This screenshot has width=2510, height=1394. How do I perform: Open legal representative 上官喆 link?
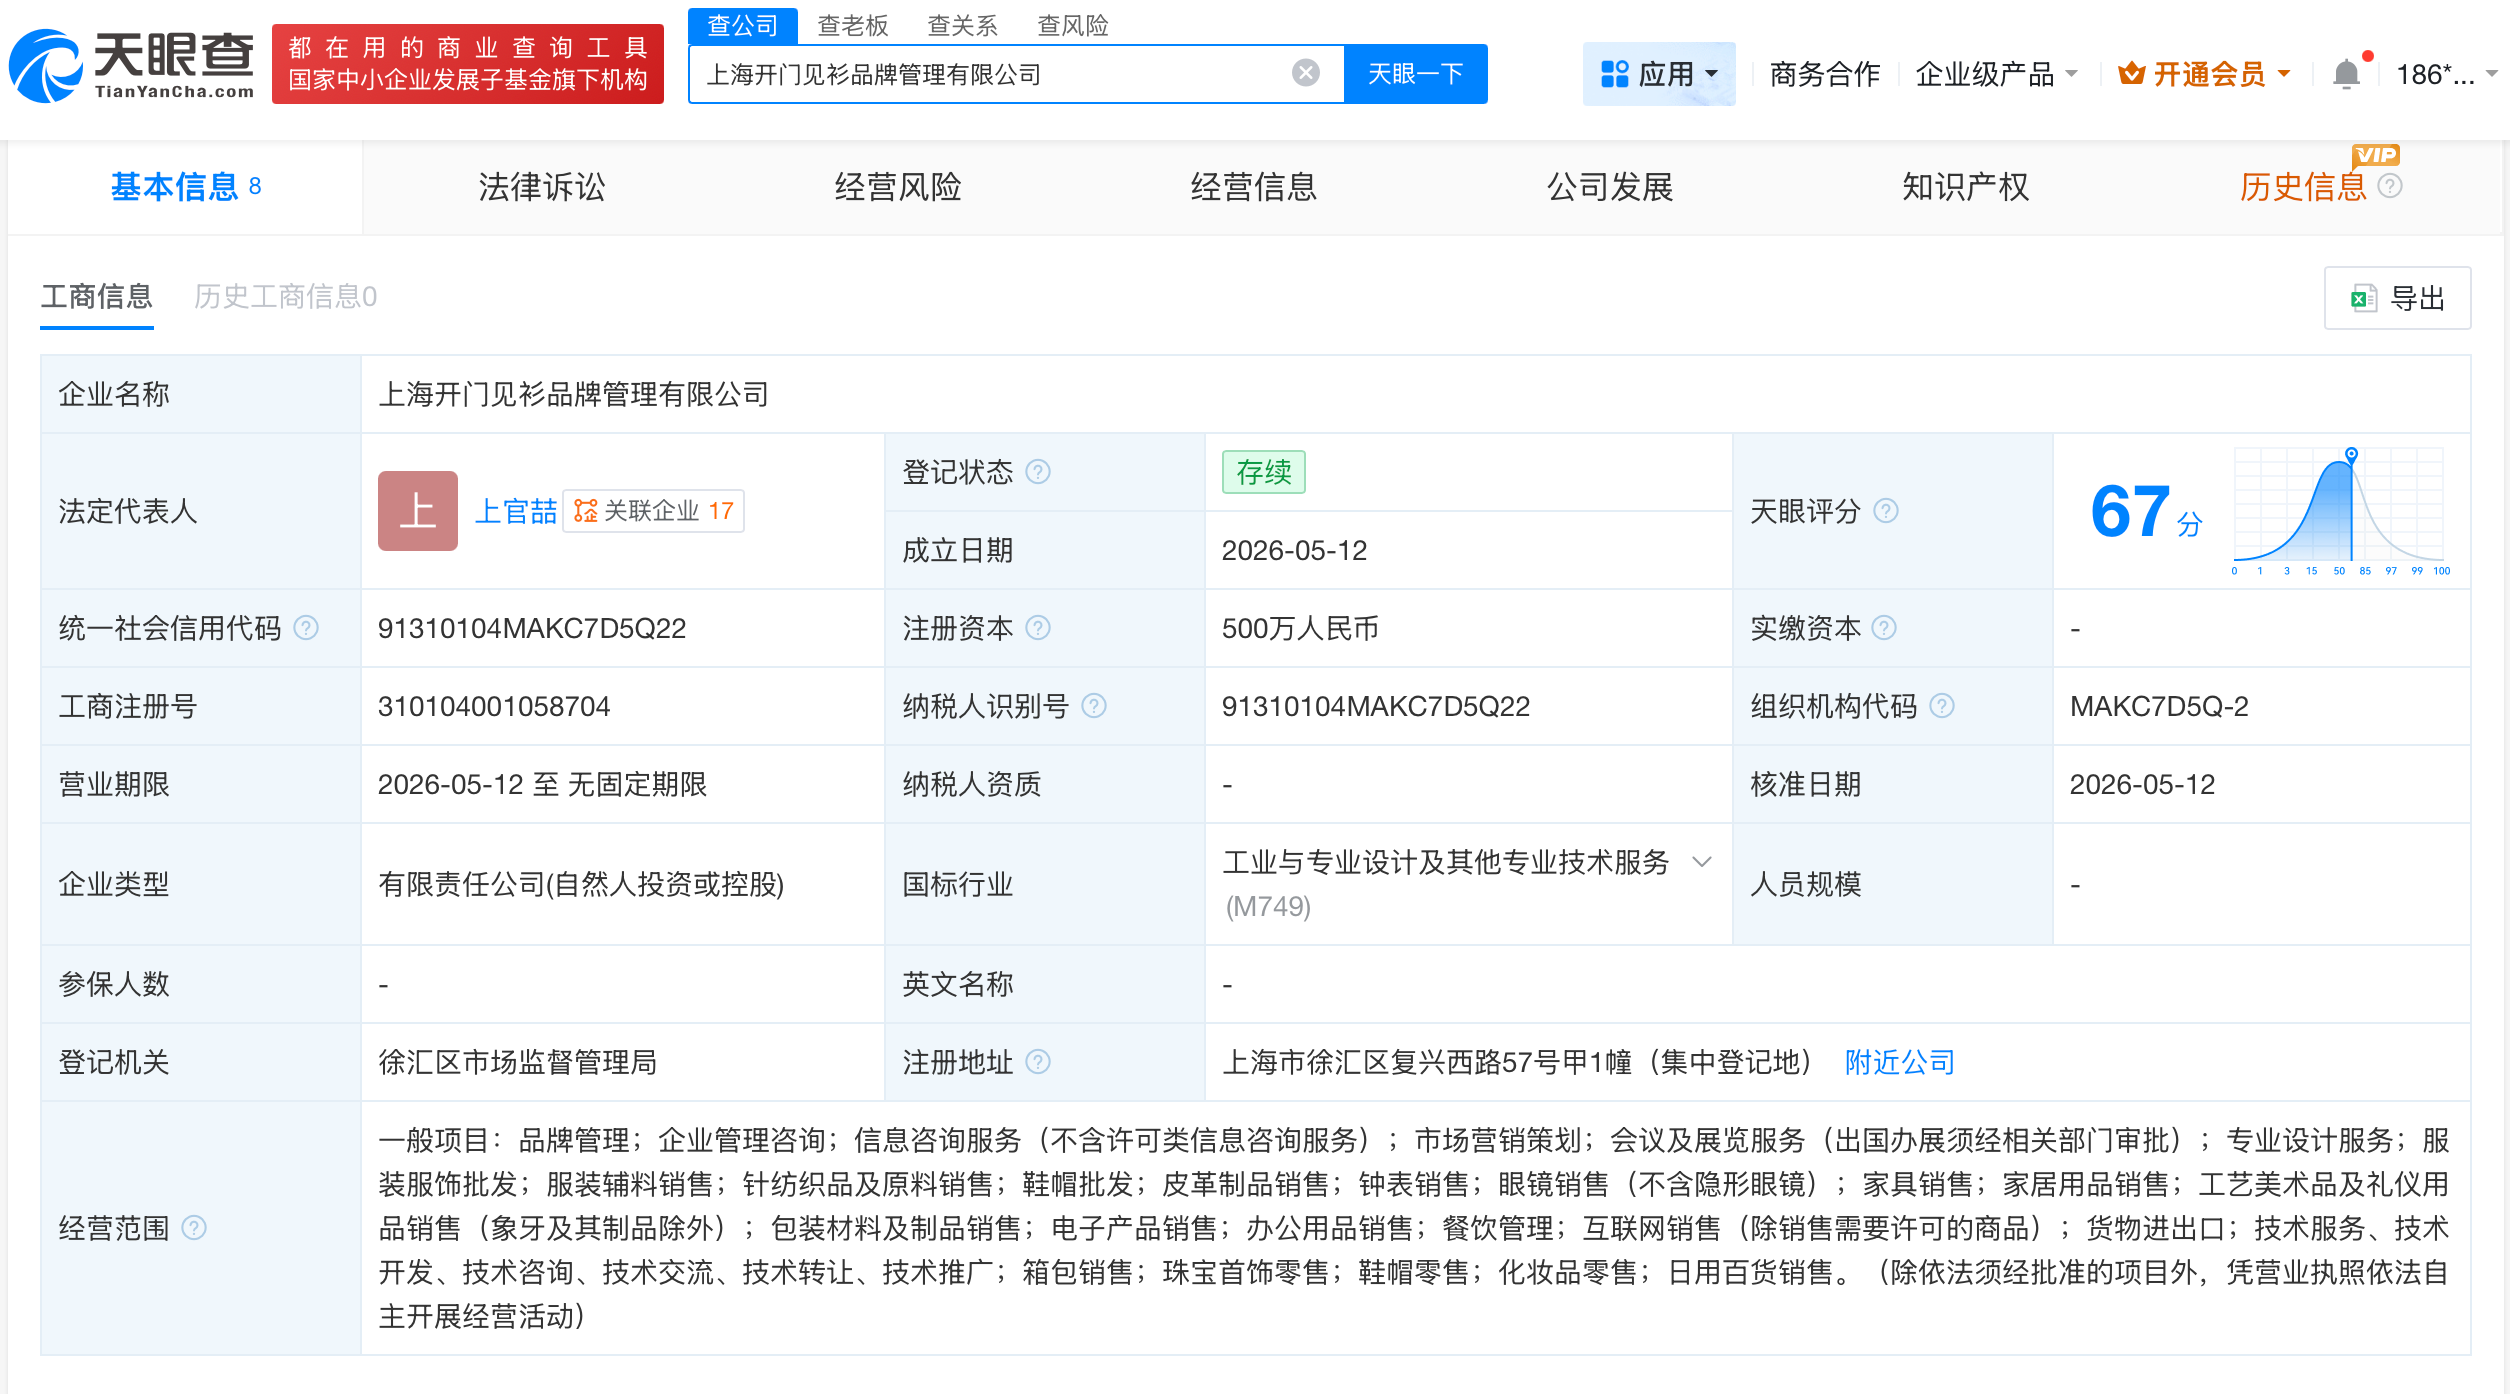(x=516, y=511)
